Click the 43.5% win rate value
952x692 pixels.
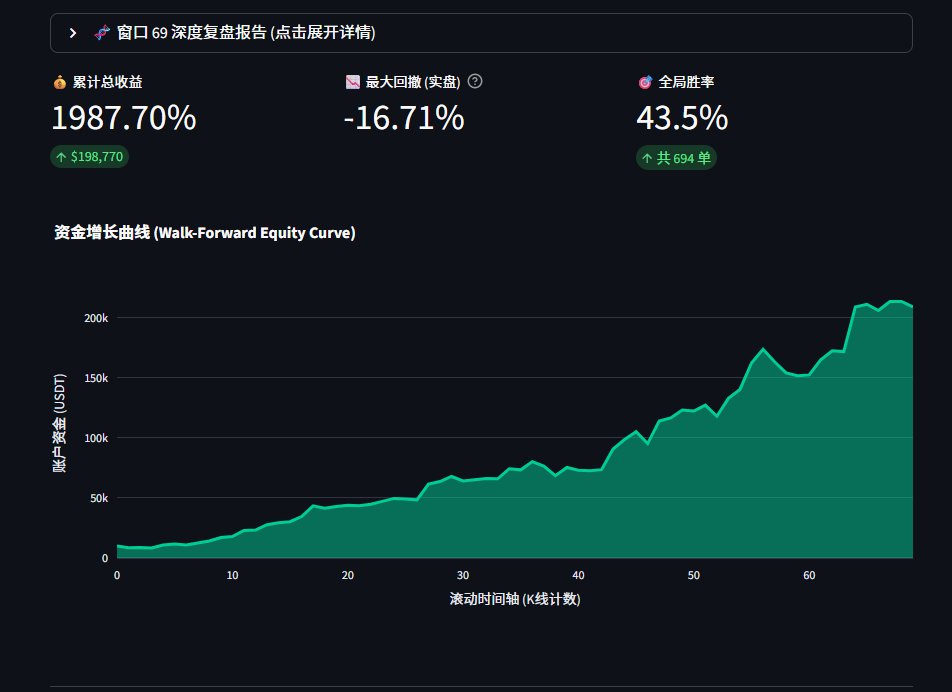click(x=681, y=118)
